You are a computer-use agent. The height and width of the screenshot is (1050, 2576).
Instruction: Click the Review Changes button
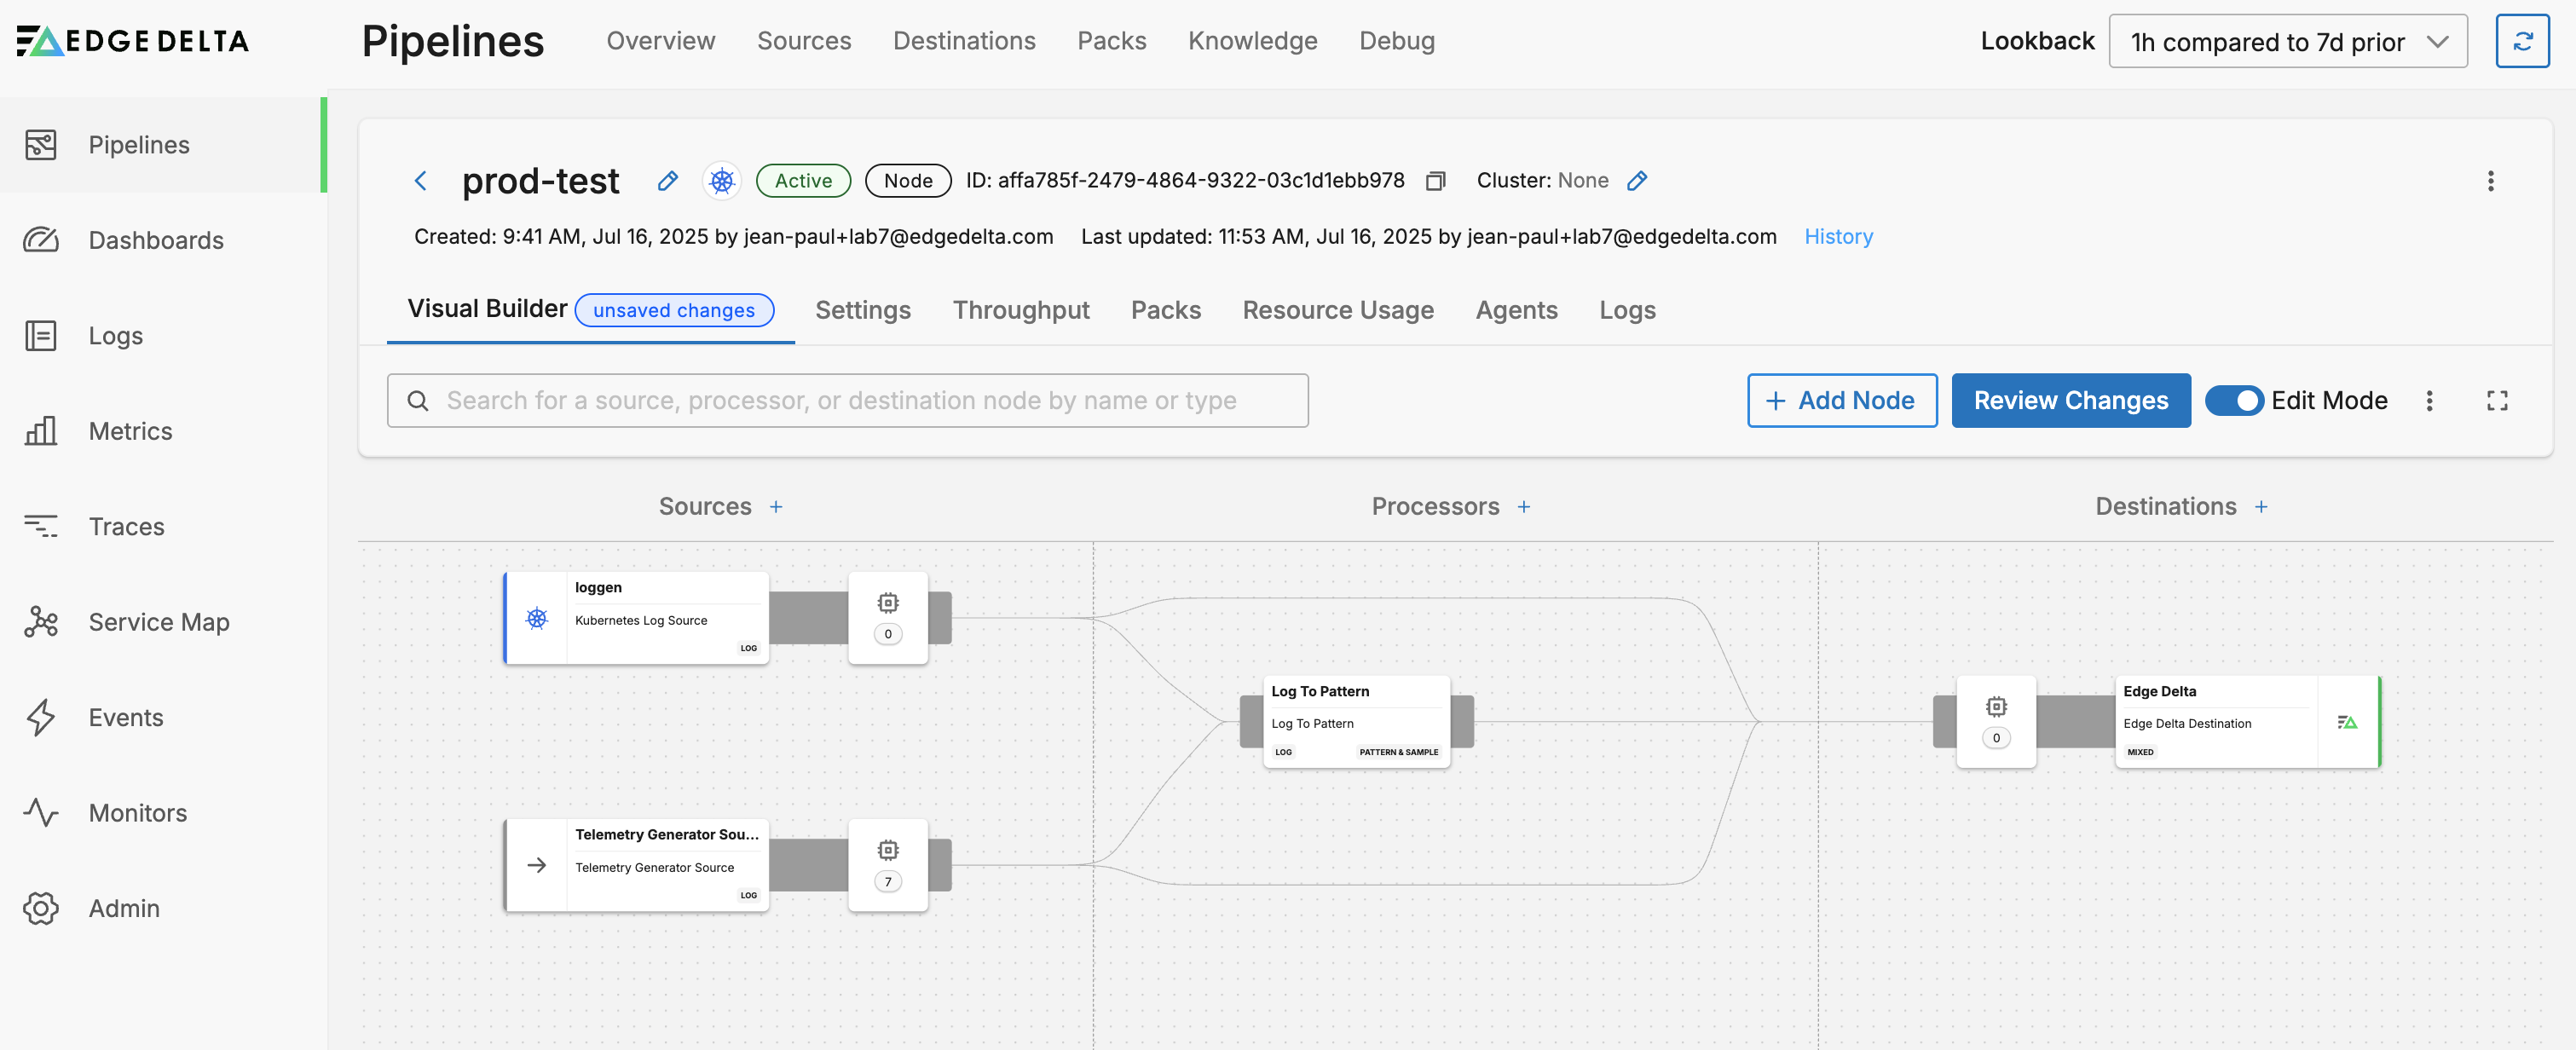[2071, 401]
